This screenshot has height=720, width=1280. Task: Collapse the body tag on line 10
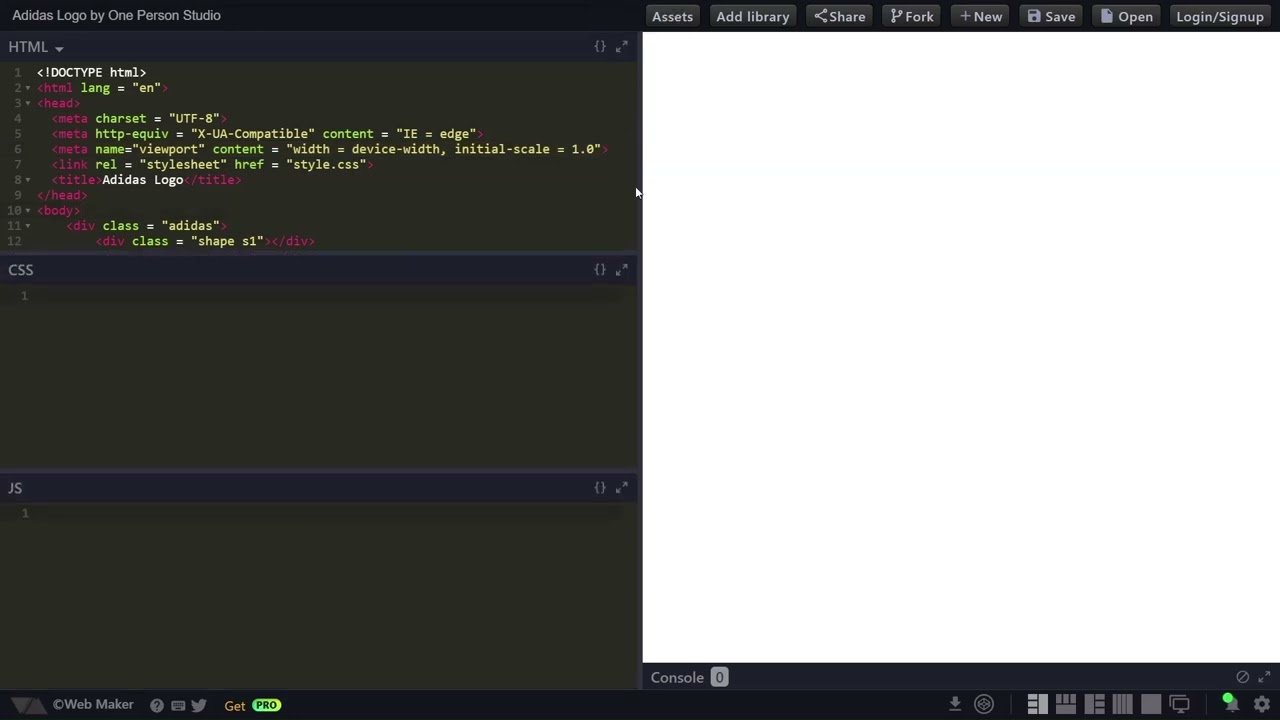pyautogui.click(x=28, y=211)
